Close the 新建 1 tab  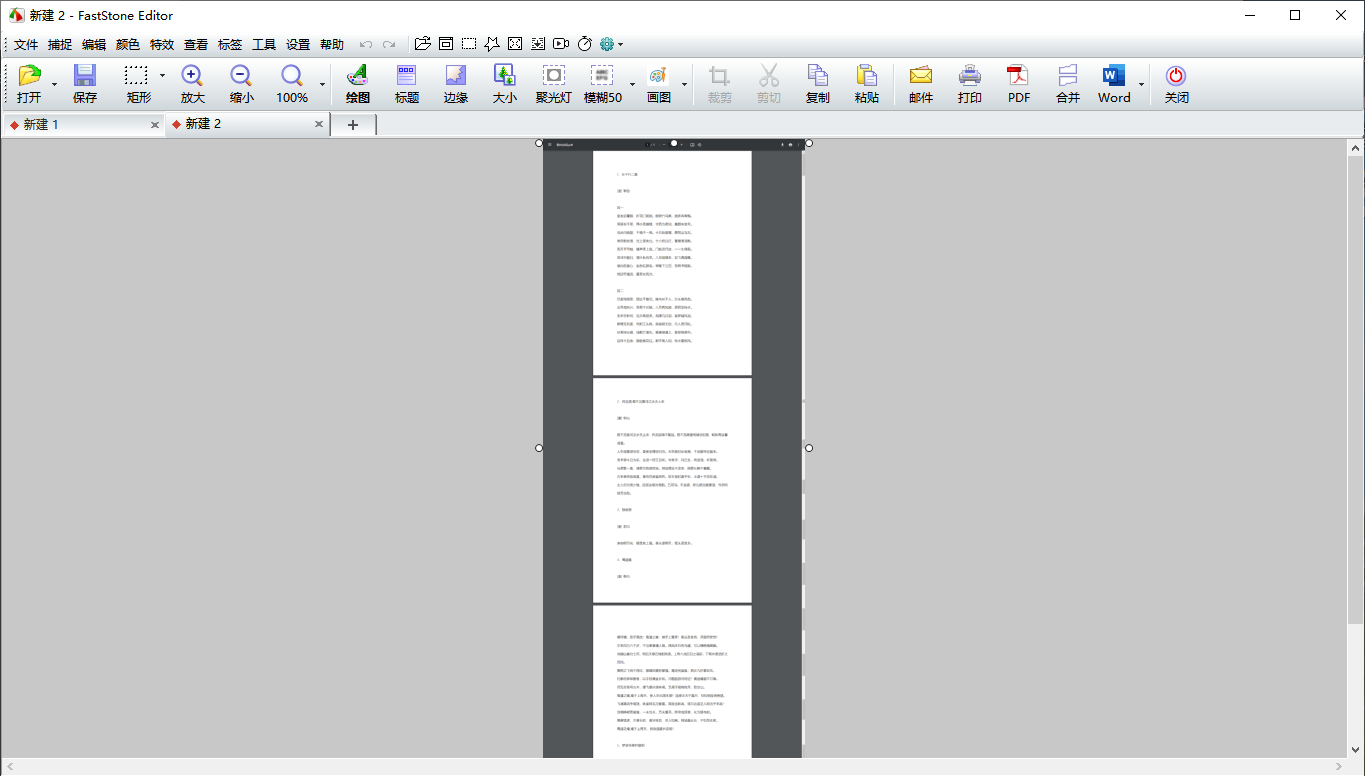(155, 125)
